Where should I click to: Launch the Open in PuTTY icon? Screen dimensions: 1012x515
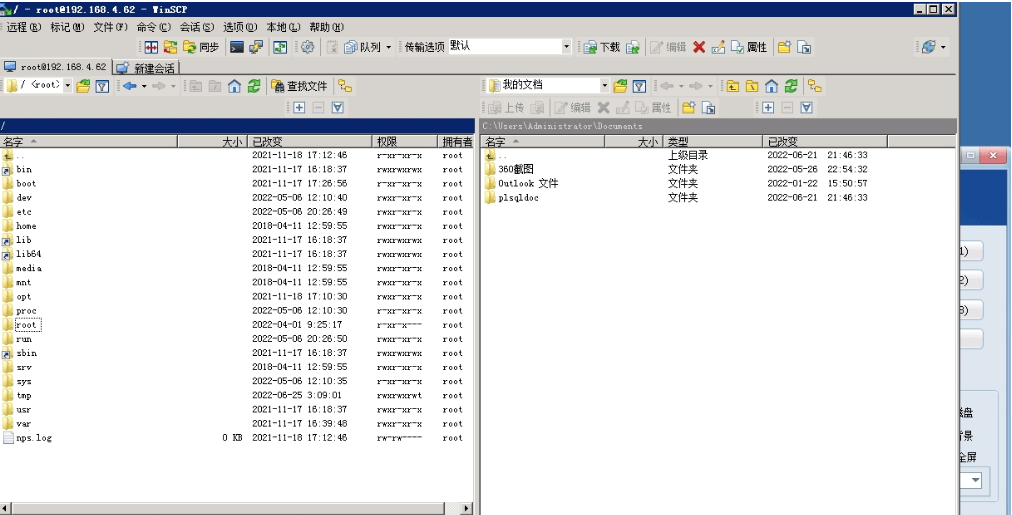(x=256, y=47)
